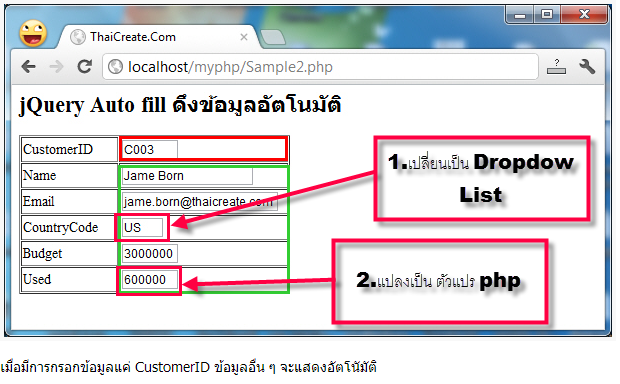Maximize the browser window

[547, 15]
